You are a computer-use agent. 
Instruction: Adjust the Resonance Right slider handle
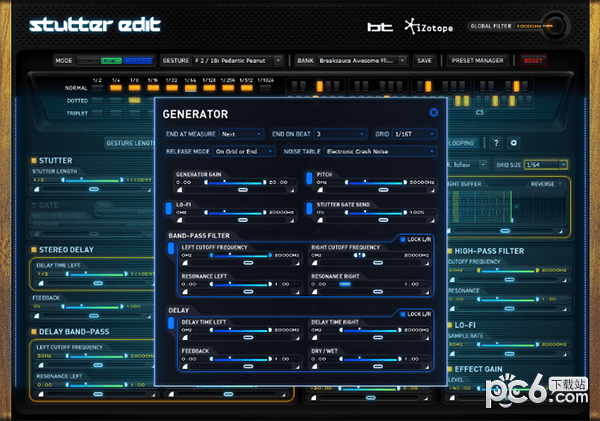[345, 284]
